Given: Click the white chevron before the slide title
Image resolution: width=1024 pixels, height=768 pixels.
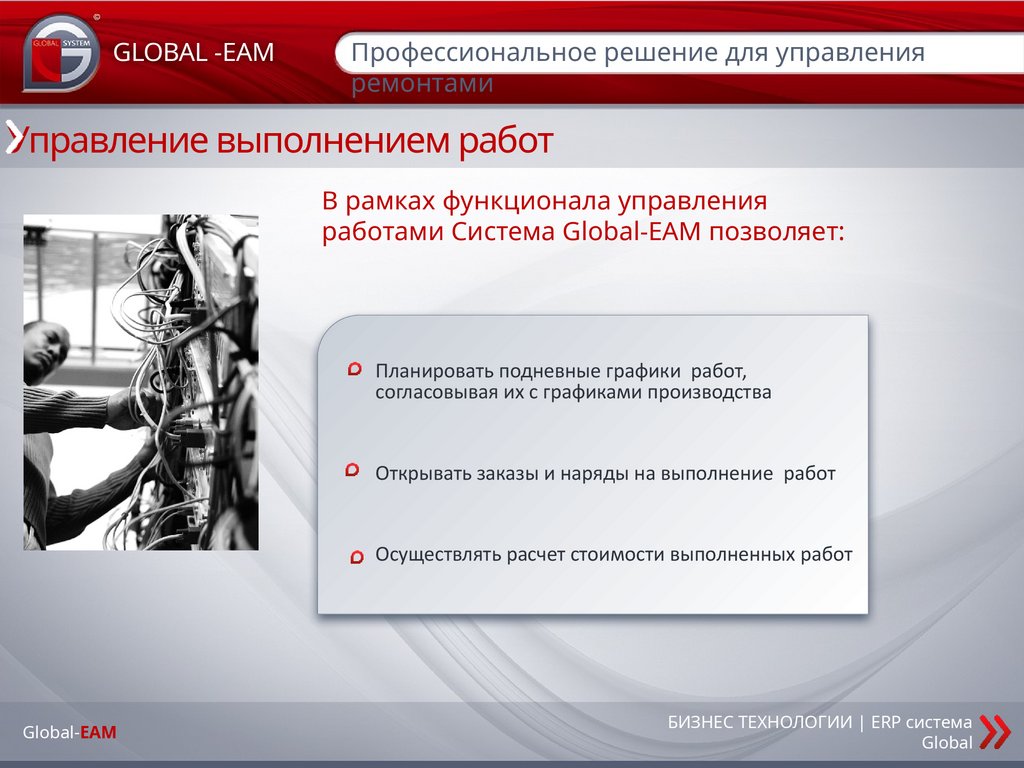Looking at the screenshot, I should [13, 139].
